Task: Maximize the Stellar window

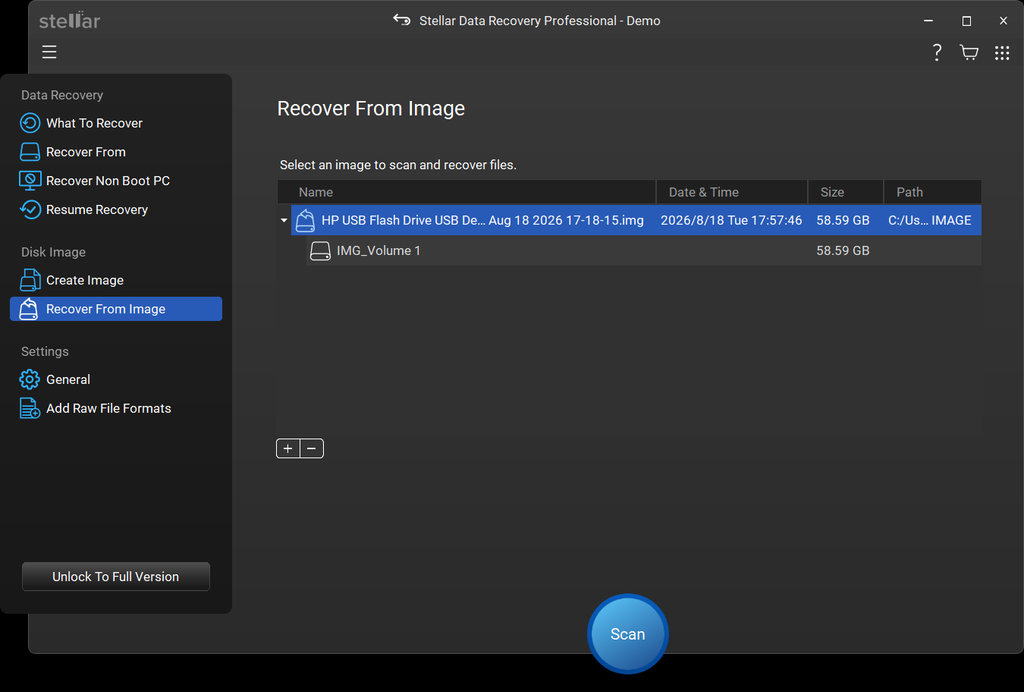Action: [x=967, y=21]
